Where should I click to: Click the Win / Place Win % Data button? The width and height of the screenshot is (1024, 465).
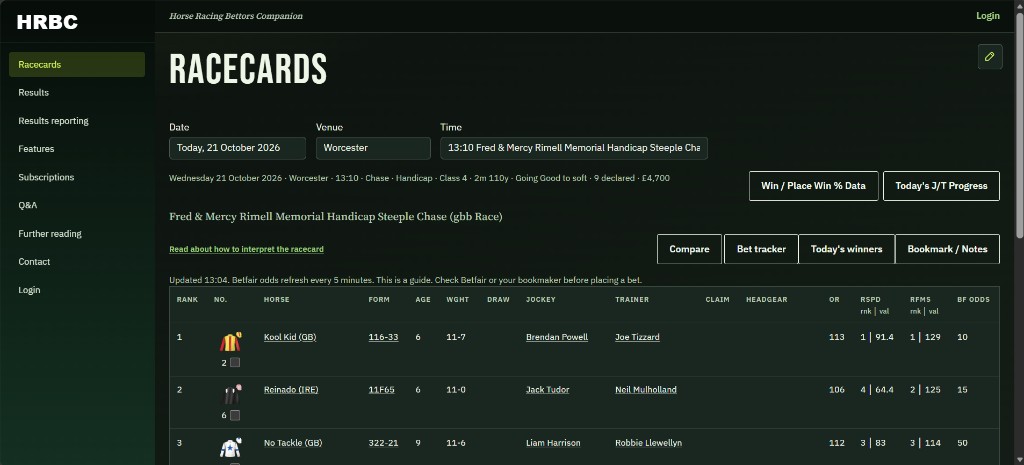pyautogui.click(x=813, y=186)
